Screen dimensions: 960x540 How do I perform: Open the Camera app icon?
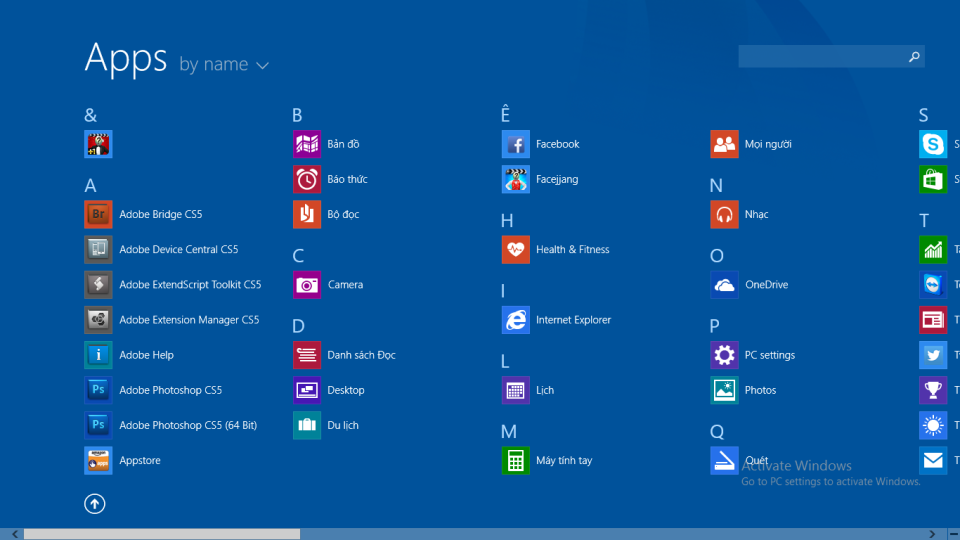pos(307,285)
